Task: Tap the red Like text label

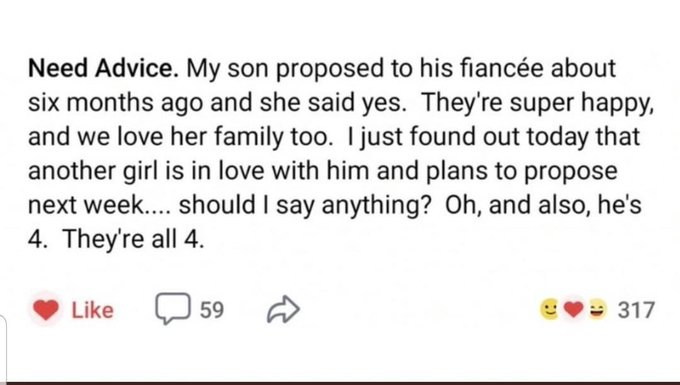Action: click(92, 310)
